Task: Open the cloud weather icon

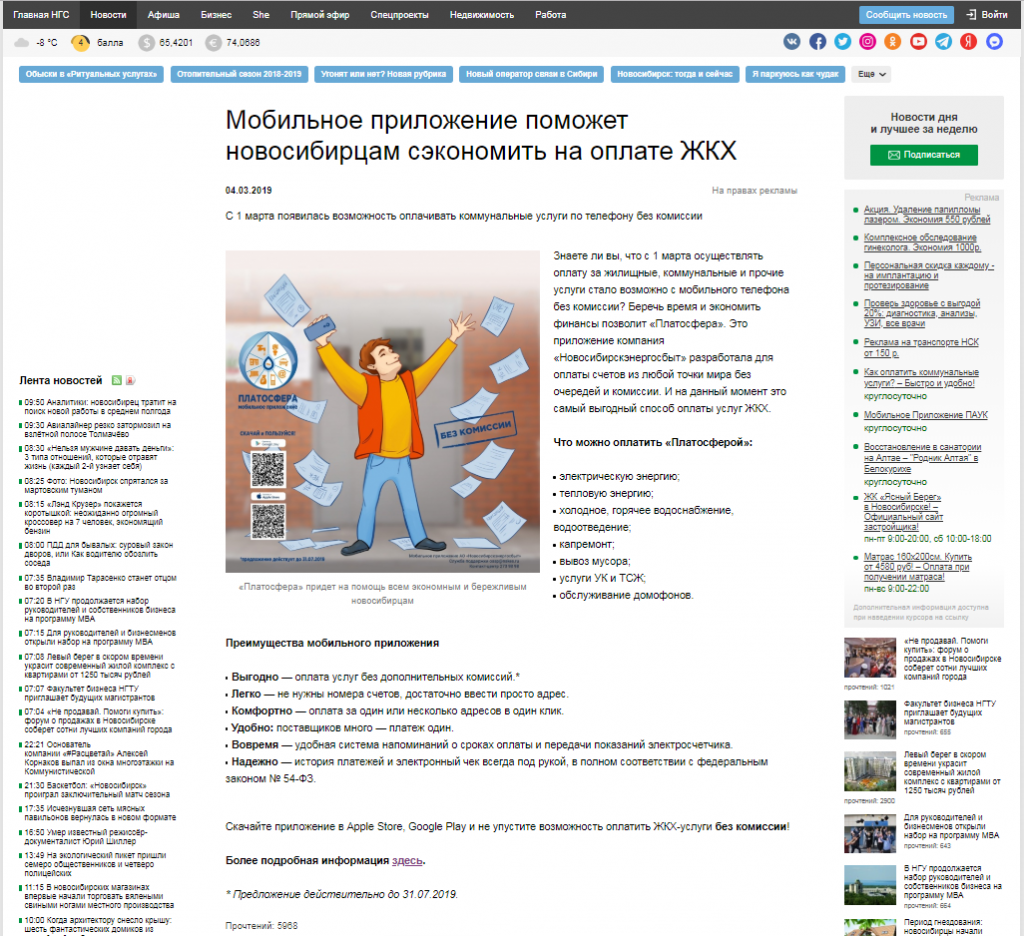Action: (x=22, y=42)
